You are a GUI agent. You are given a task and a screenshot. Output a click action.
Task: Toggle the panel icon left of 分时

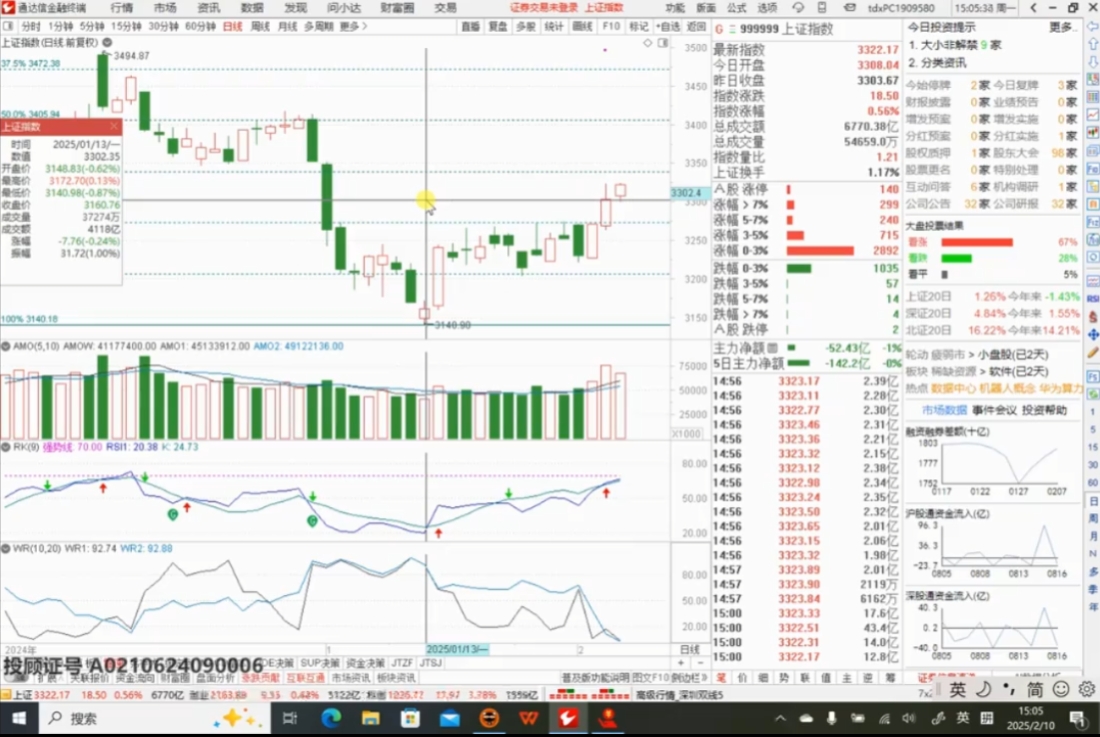click(x=9, y=25)
